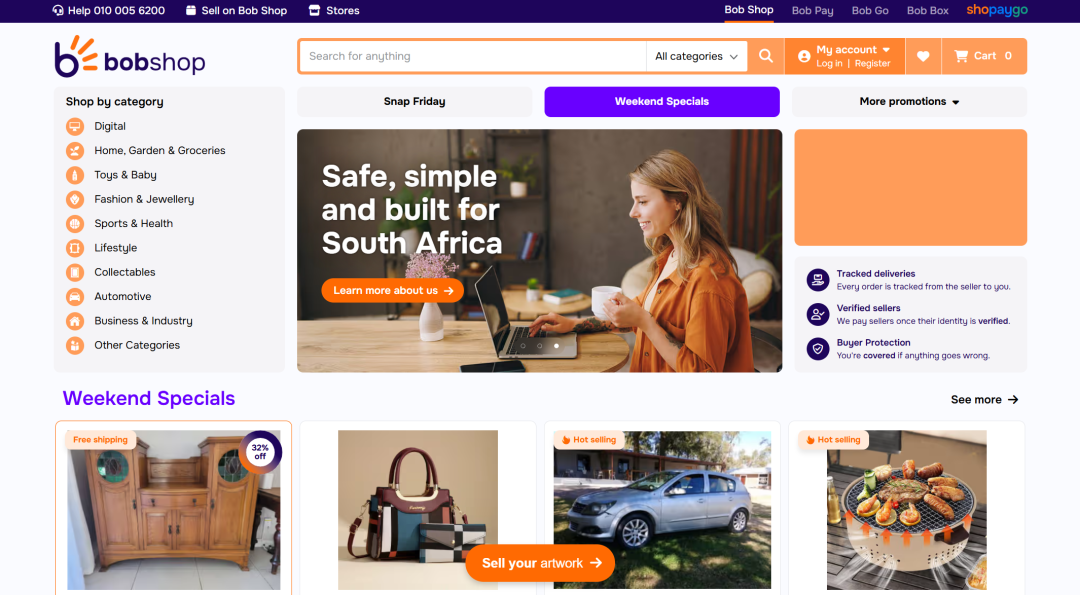Click the Search for anything field

472,56
